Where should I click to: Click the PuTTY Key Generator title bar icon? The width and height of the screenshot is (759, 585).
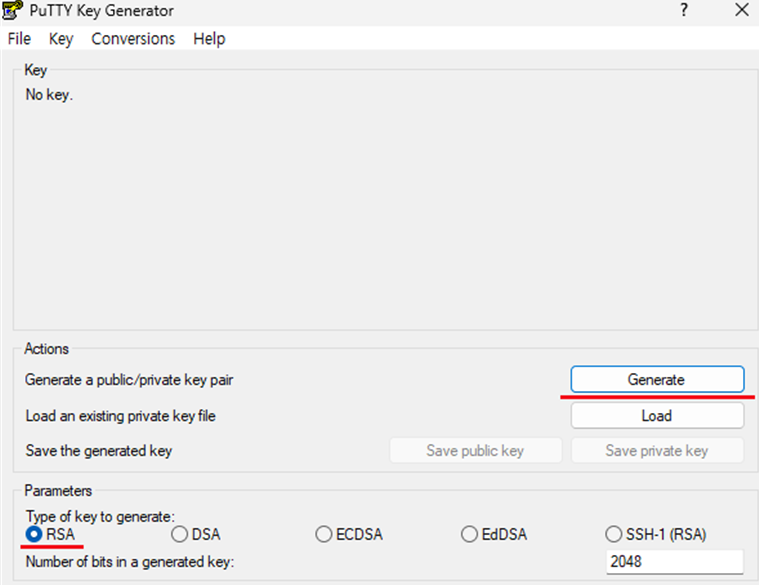pos(12,10)
